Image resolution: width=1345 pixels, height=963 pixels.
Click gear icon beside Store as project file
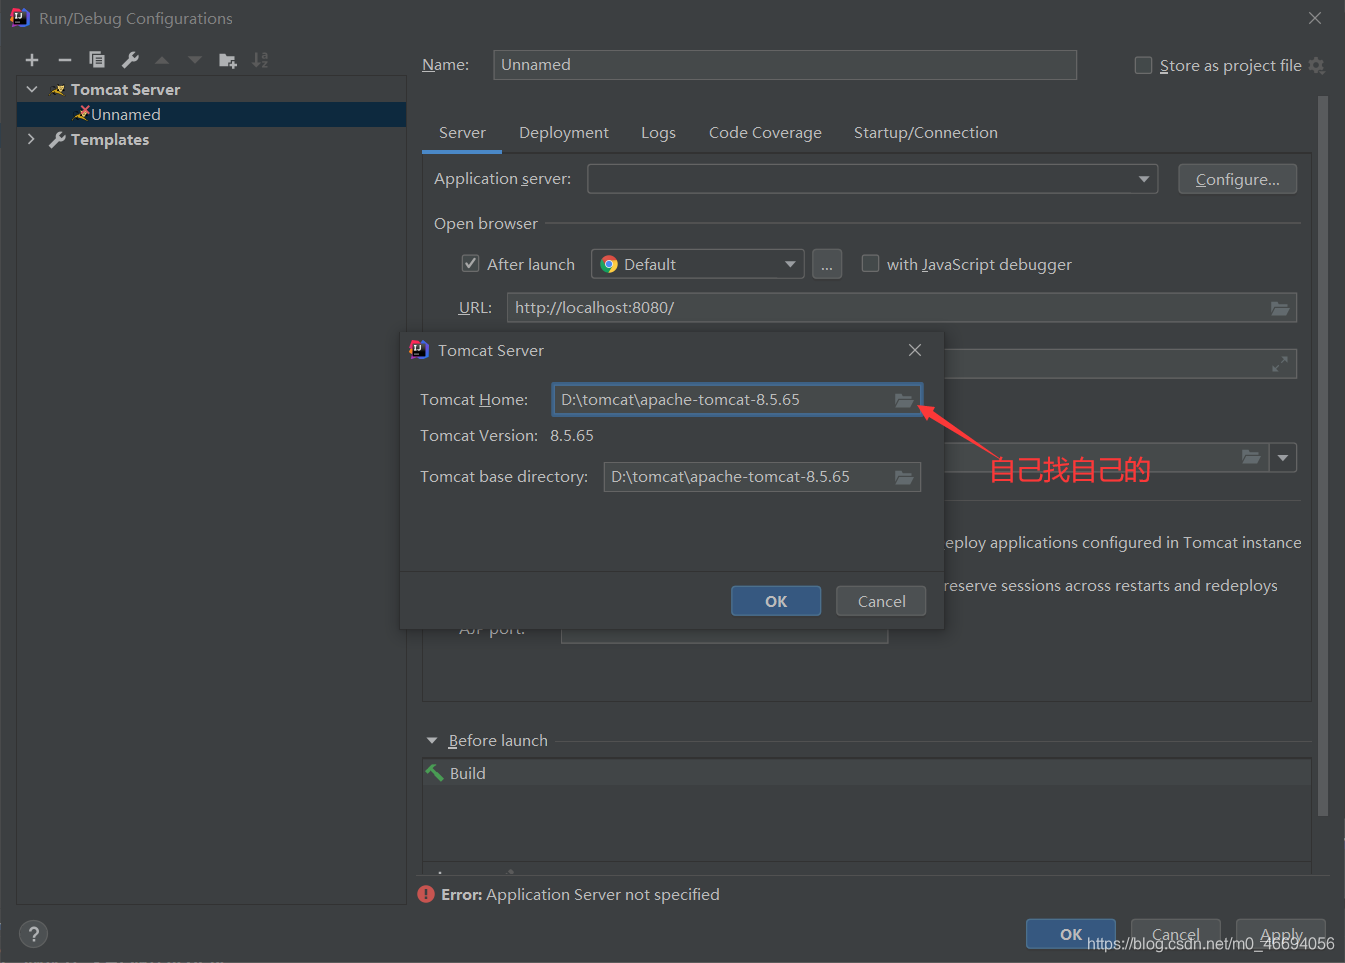1317,66
